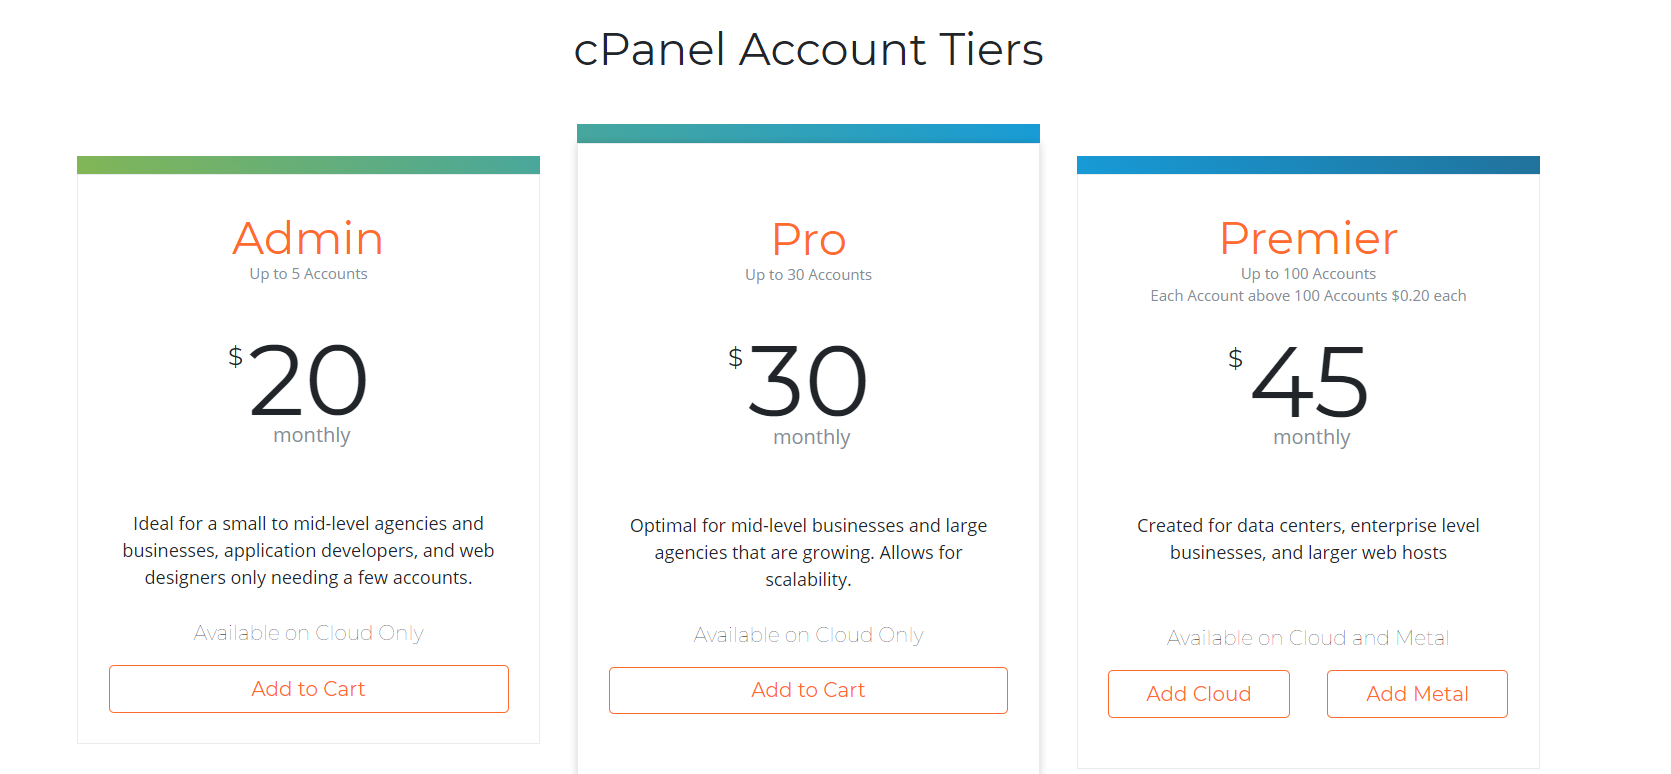The image size is (1671, 774).
Task: Click the cPanel Account Tiers heading
Action: 808,49
